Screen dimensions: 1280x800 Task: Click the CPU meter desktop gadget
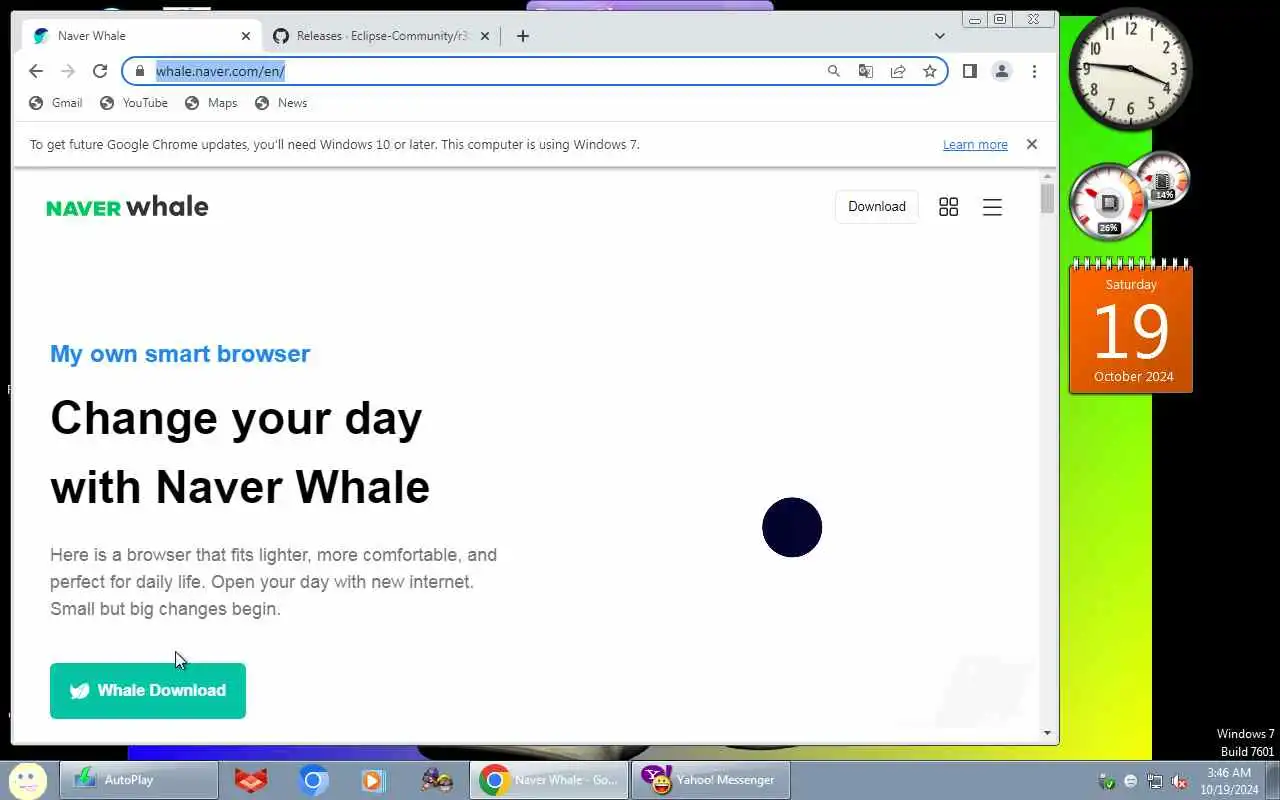point(1108,202)
